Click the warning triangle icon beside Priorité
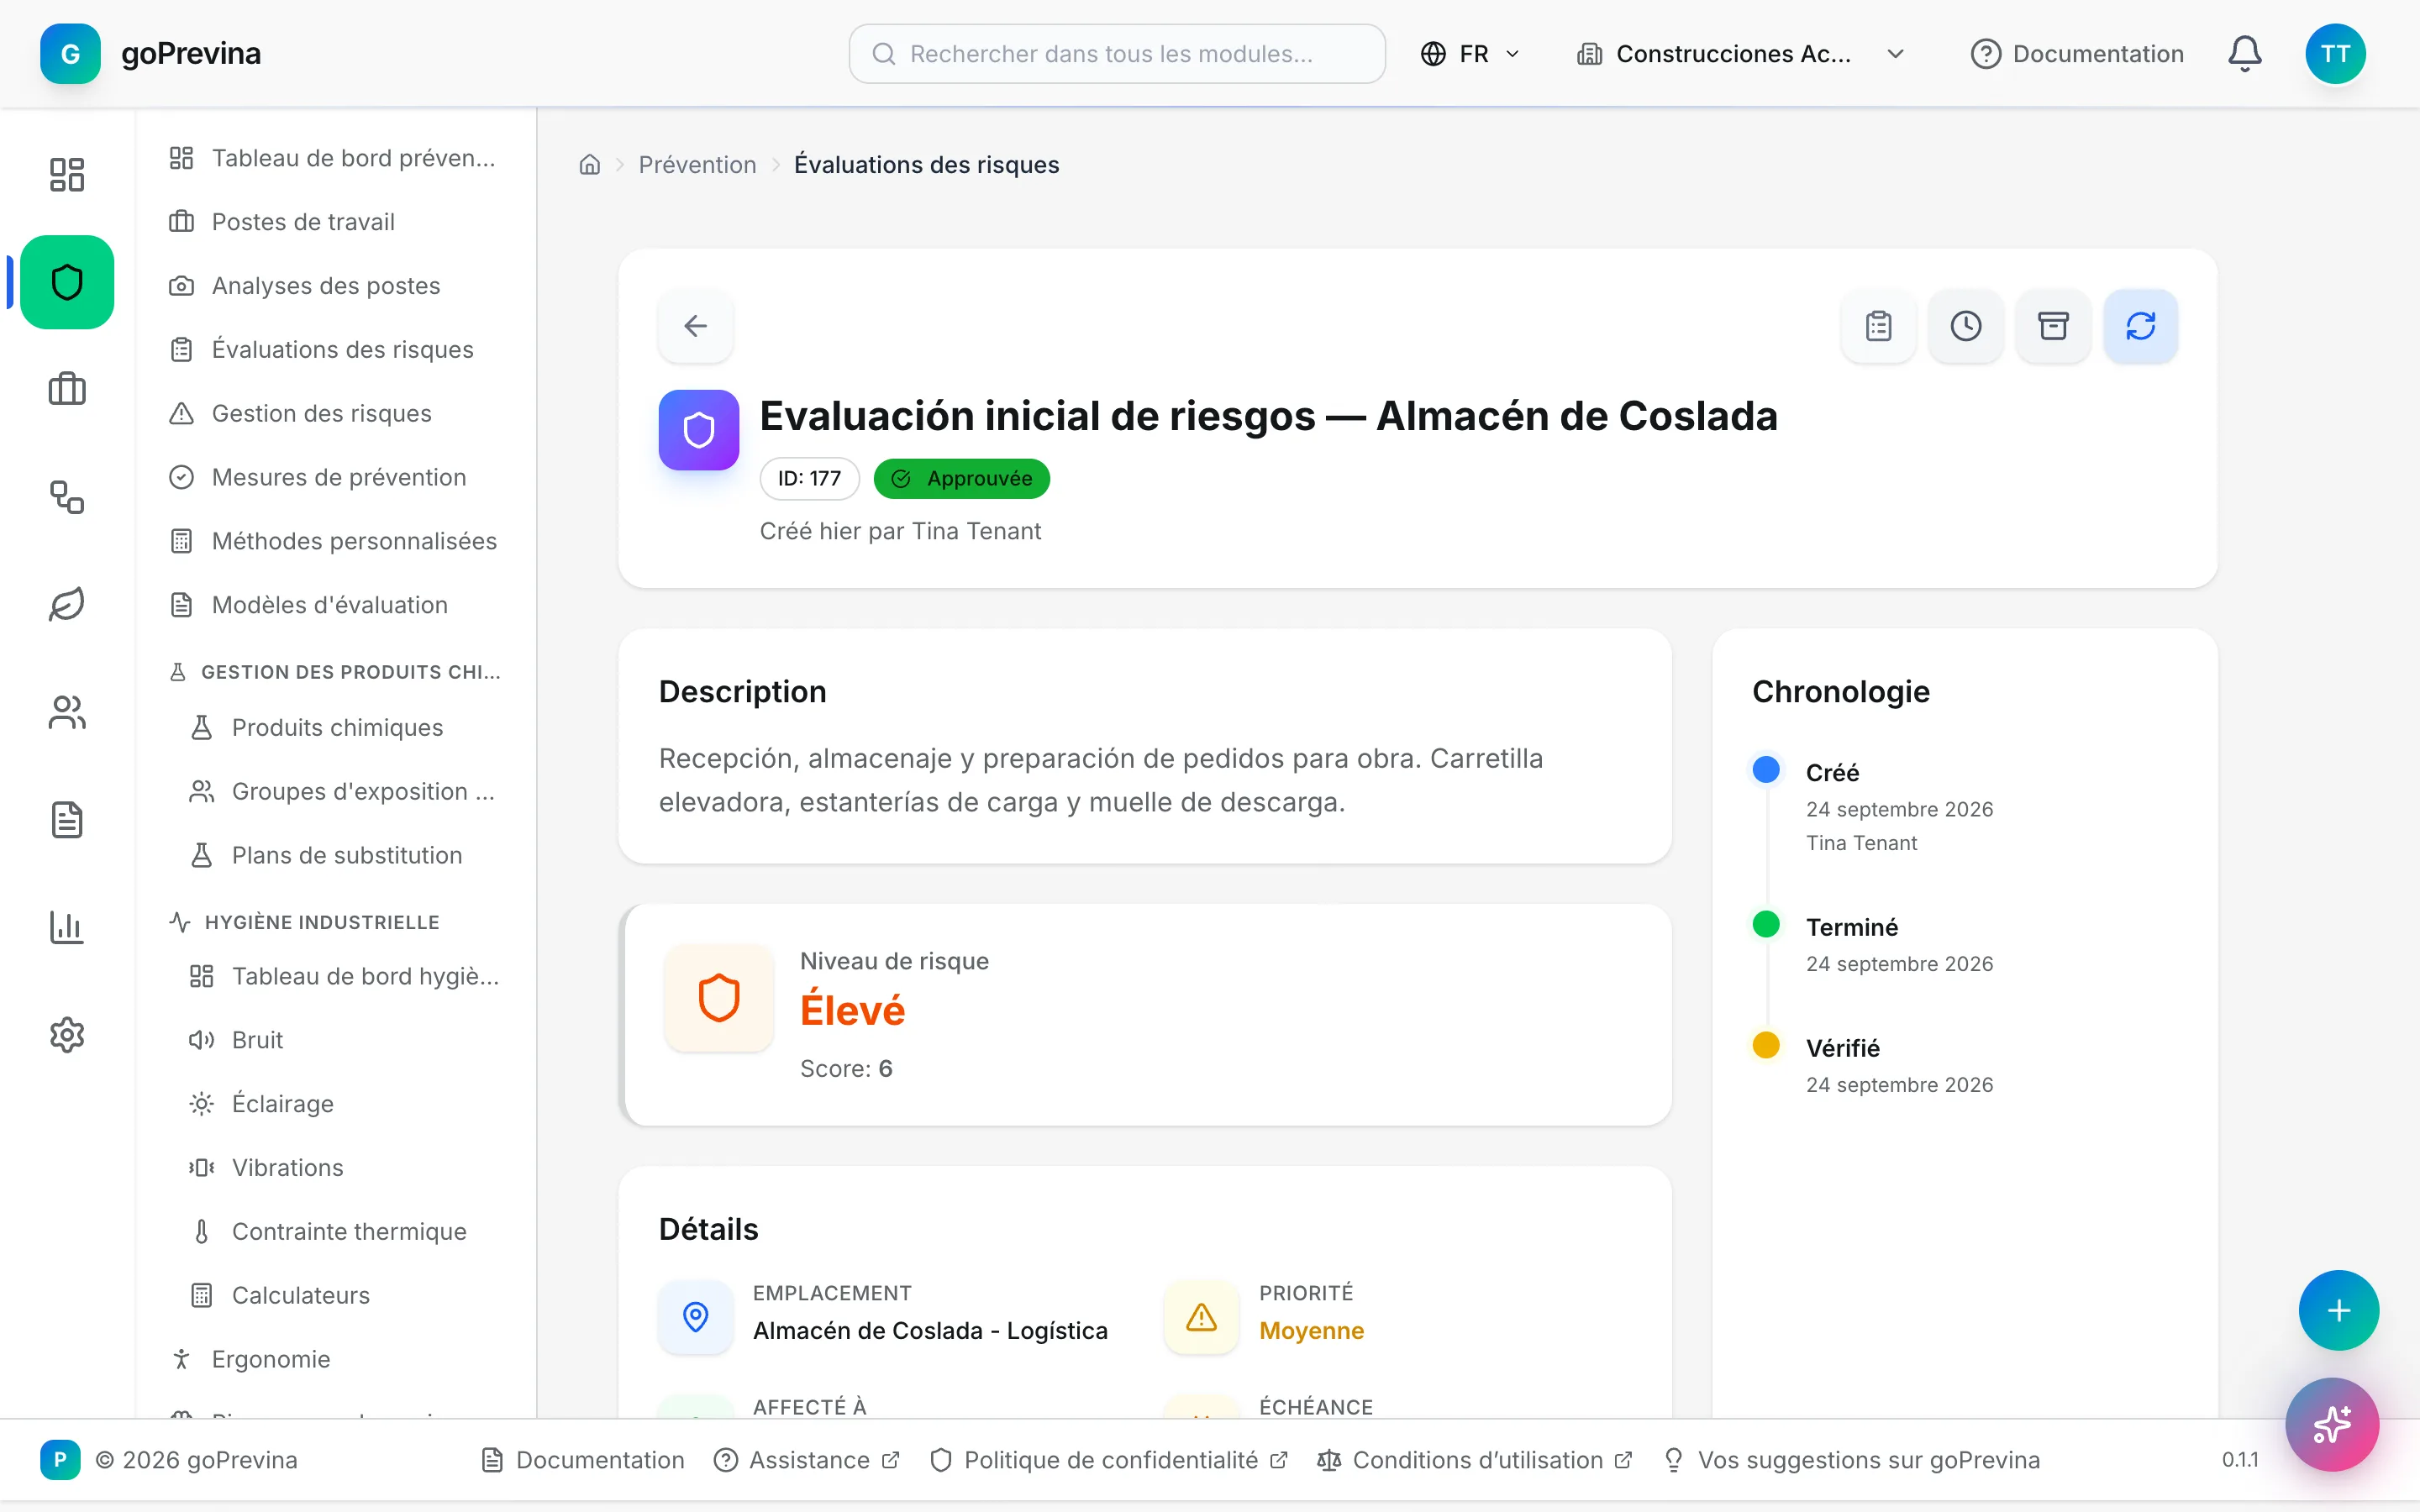The image size is (2420, 1512). coord(1201,1317)
